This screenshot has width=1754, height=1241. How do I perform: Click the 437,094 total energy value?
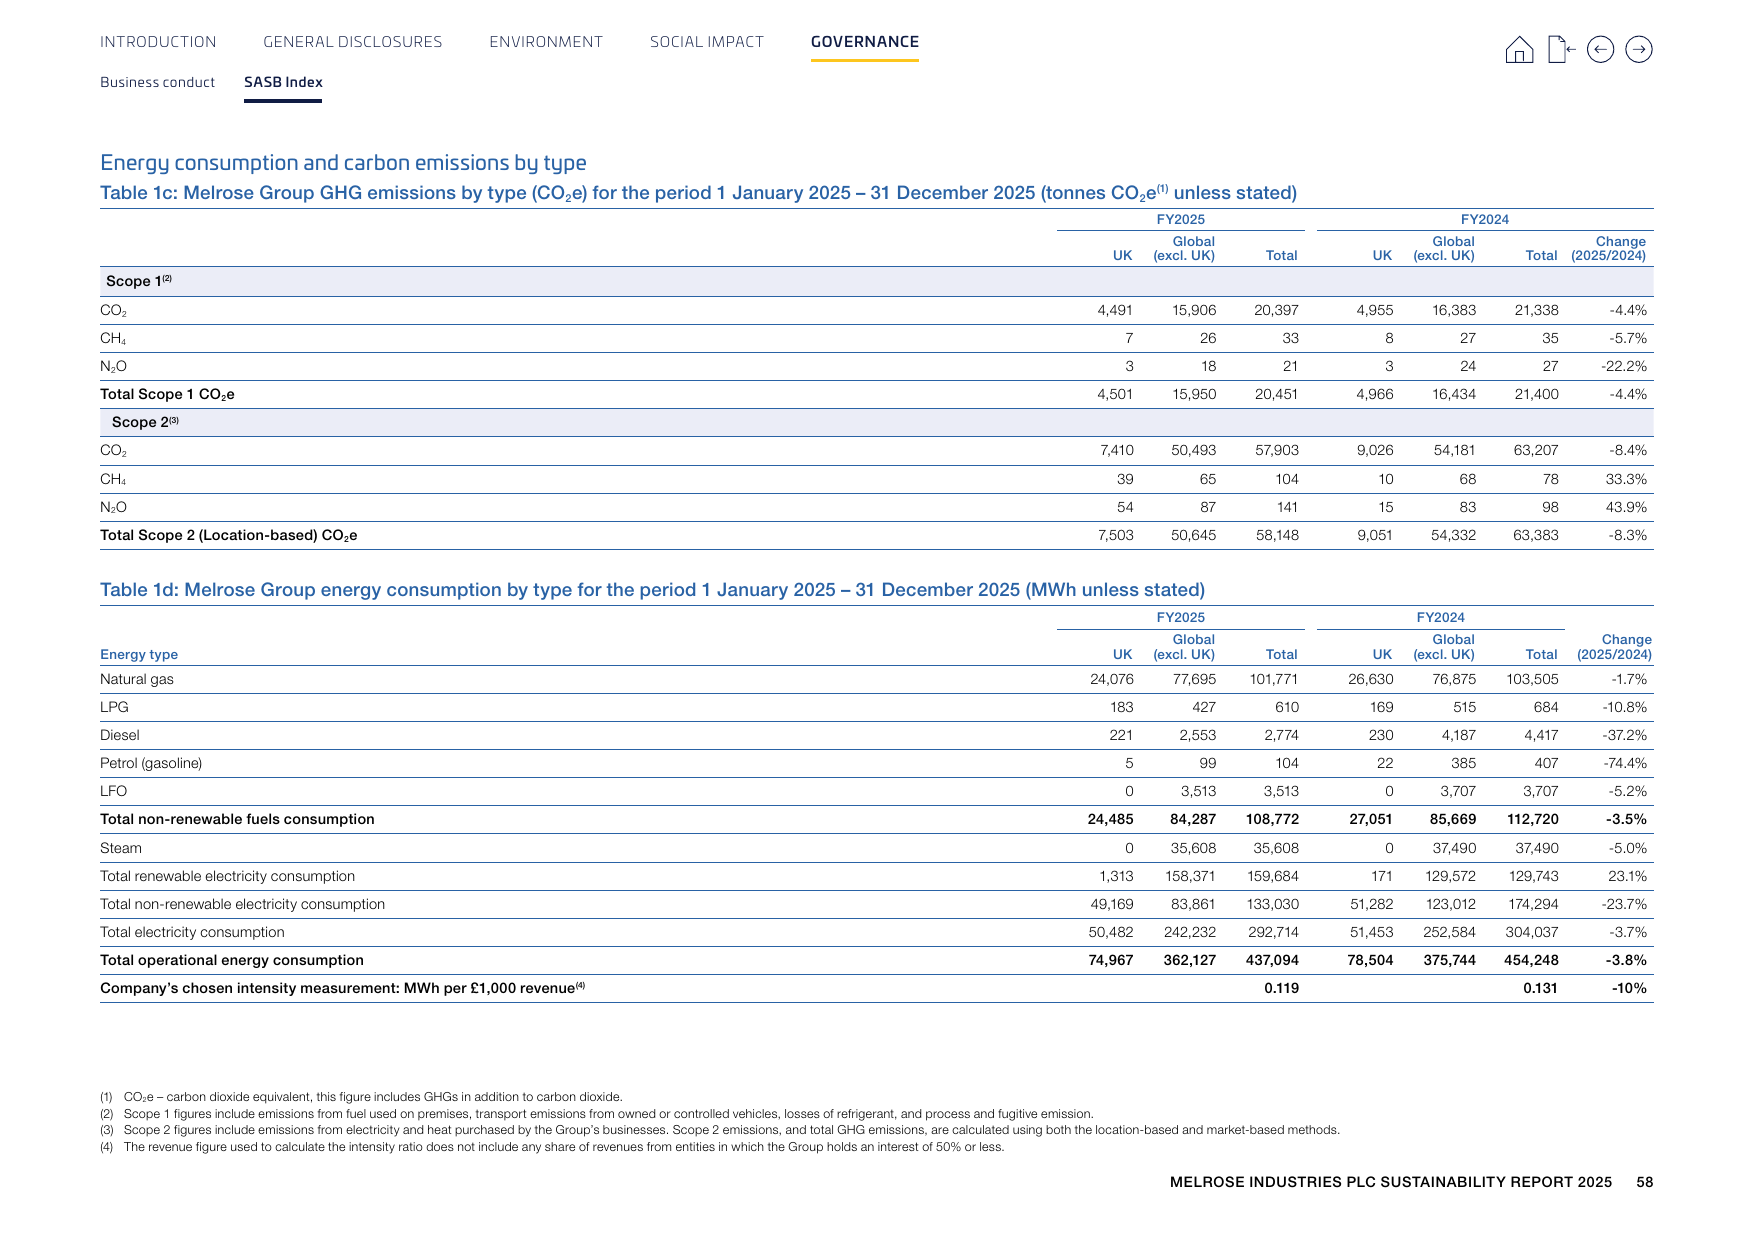point(1272,960)
